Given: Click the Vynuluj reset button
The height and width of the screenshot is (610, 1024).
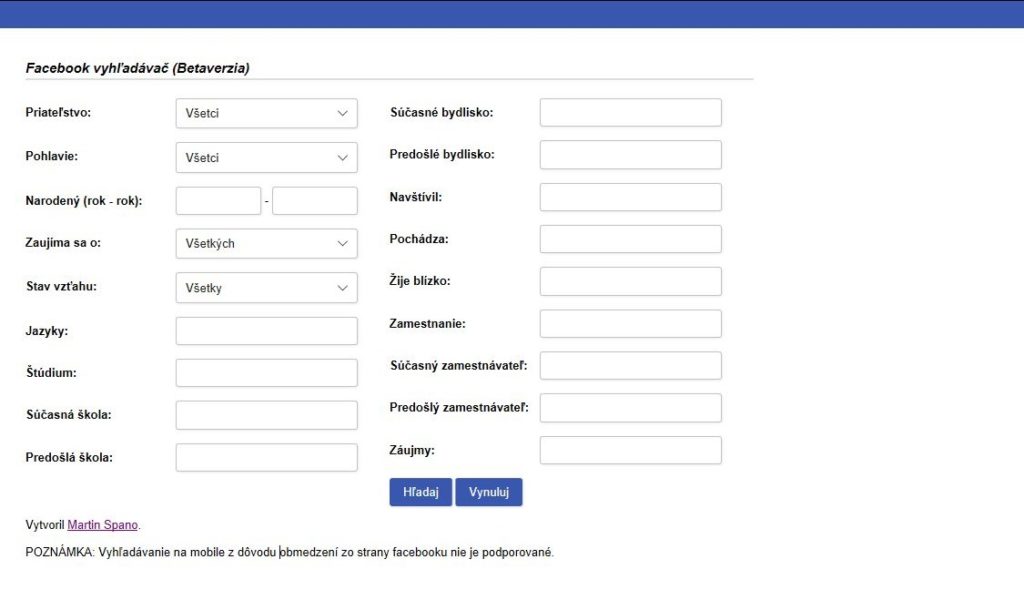Looking at the screenshot, I should coord(488,492).
